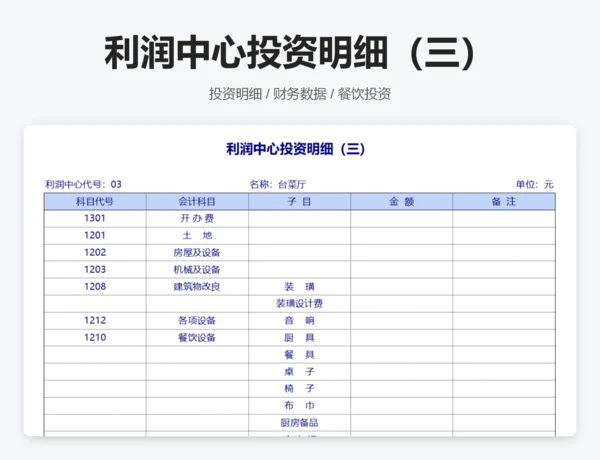The height and width of the screenshot is (460, 600).
Task: Select the 布巾 sub-item cell
Action: (x=299, y=406)
